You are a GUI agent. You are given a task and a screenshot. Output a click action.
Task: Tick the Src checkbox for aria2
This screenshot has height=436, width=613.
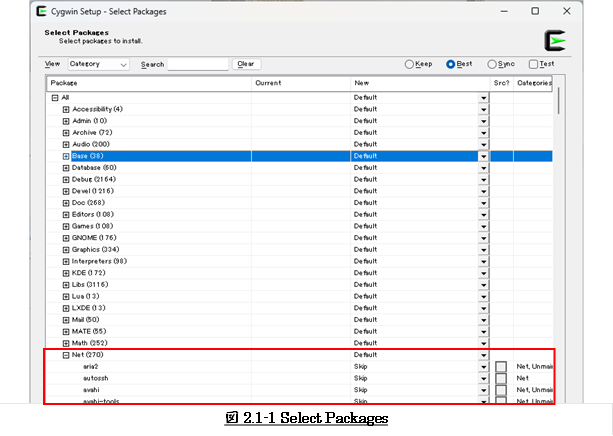coord(501,366)
